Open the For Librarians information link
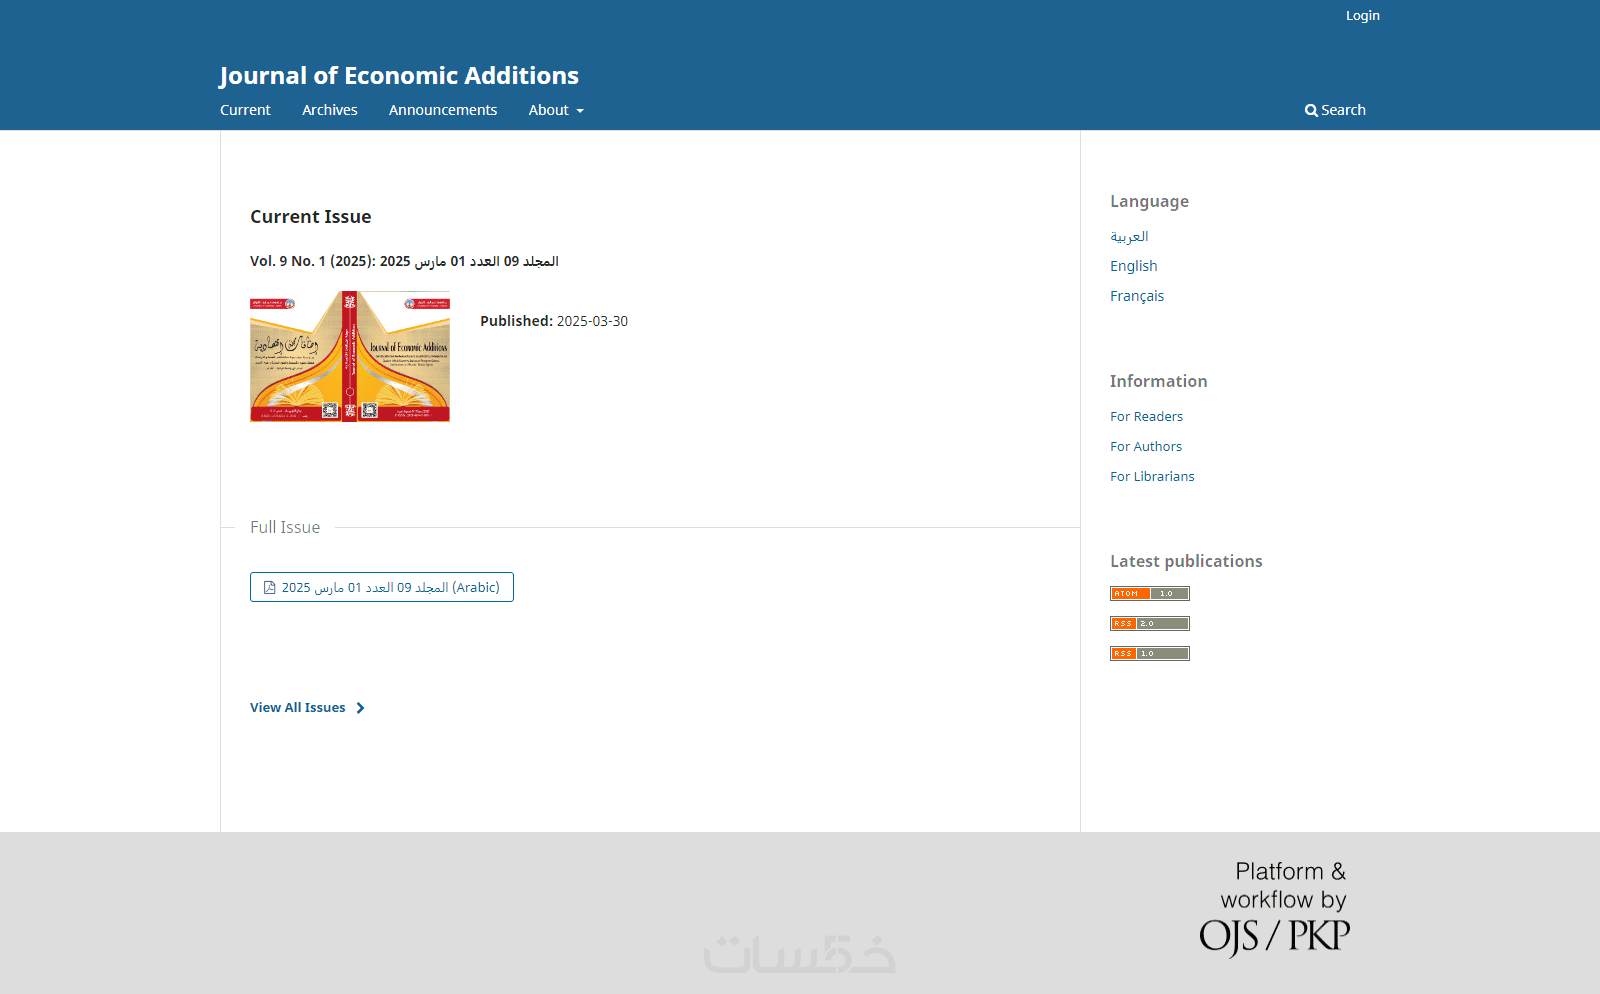 point(1152,476)
